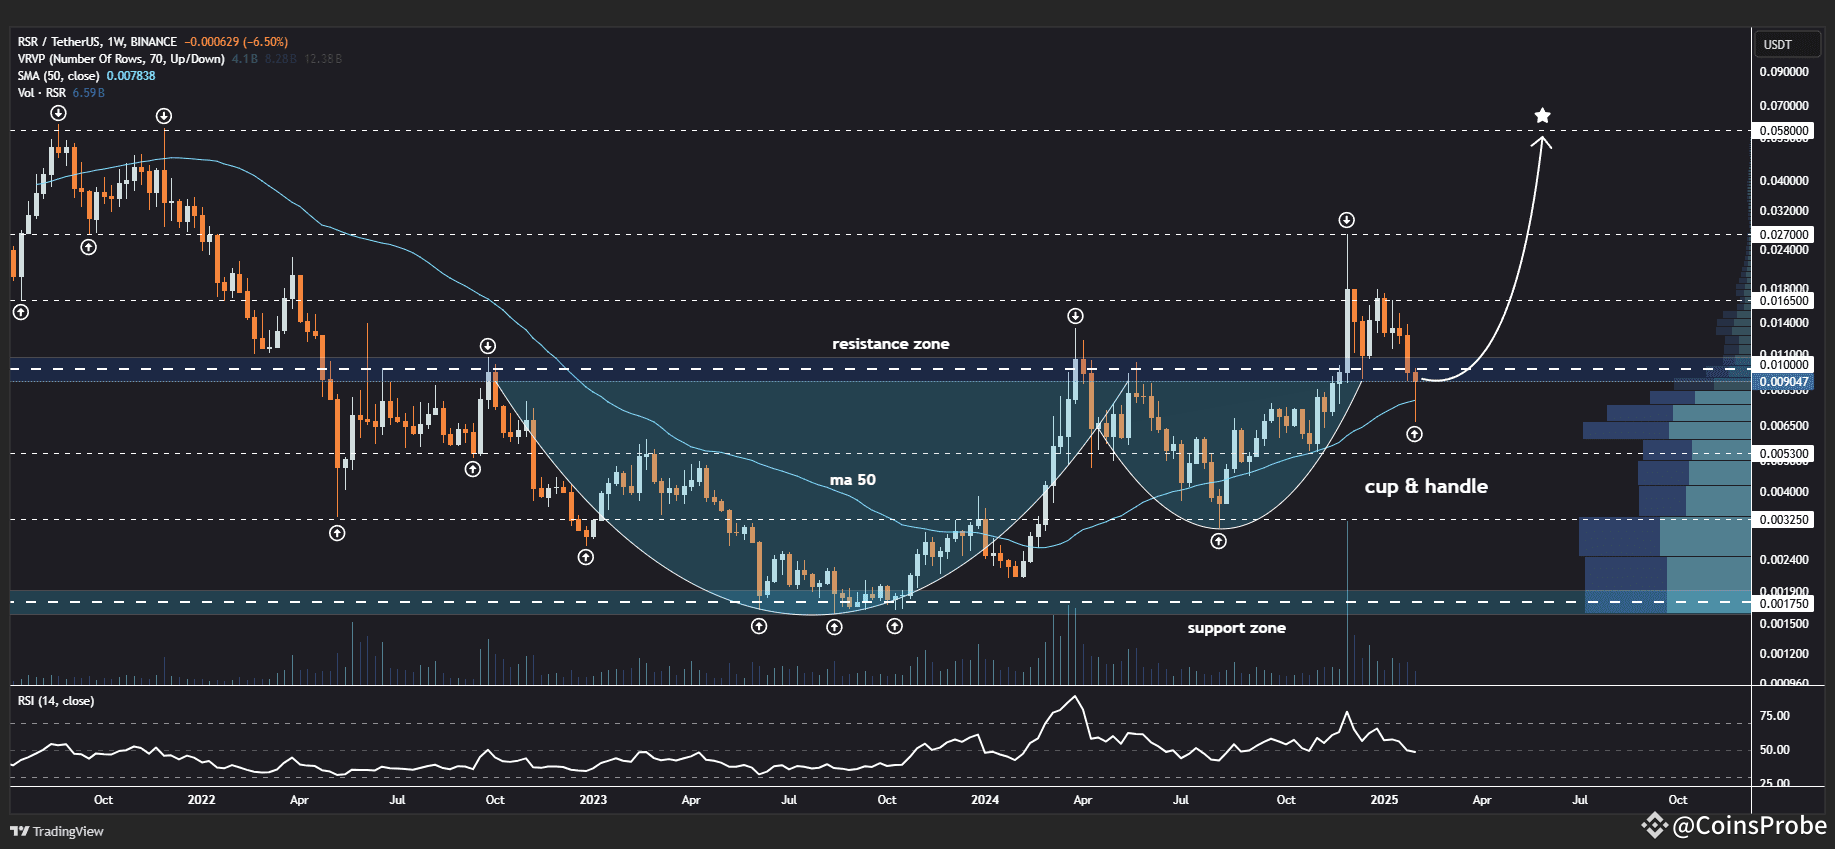Select the down-arrow marker above the April 2024 peak

(1075, 316)
